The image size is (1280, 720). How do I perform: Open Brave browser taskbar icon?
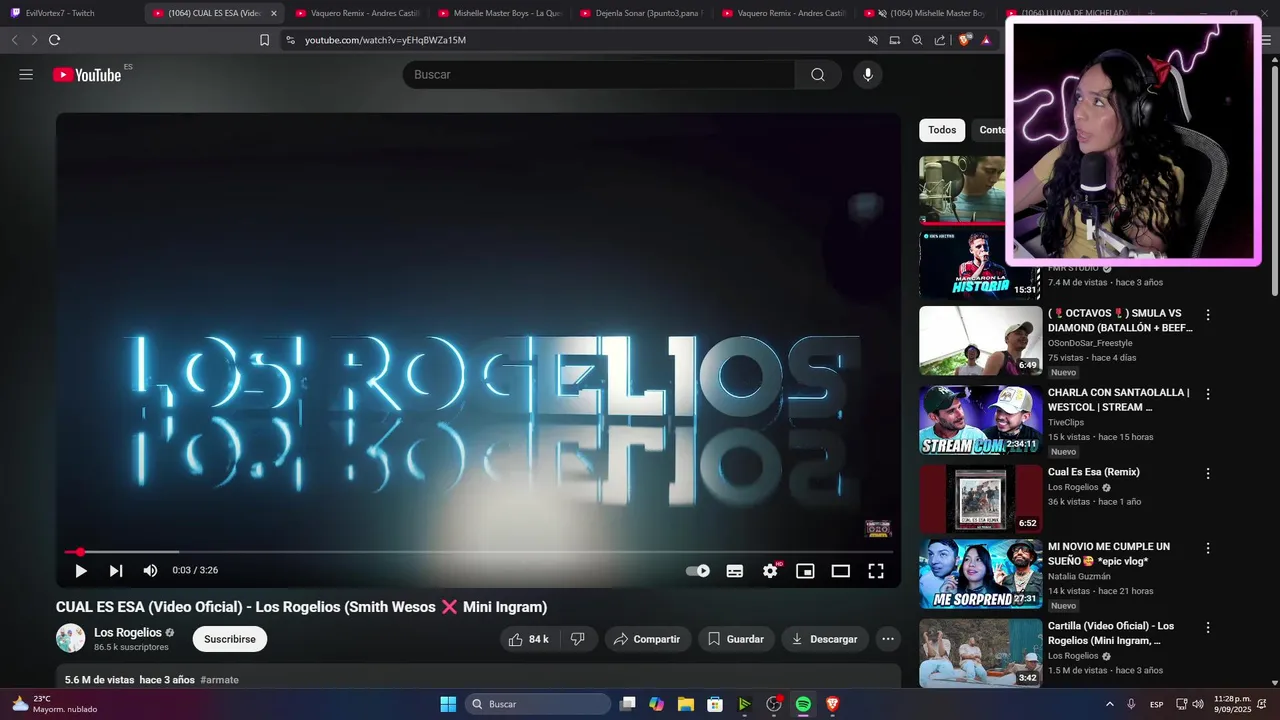pos(832,704)
